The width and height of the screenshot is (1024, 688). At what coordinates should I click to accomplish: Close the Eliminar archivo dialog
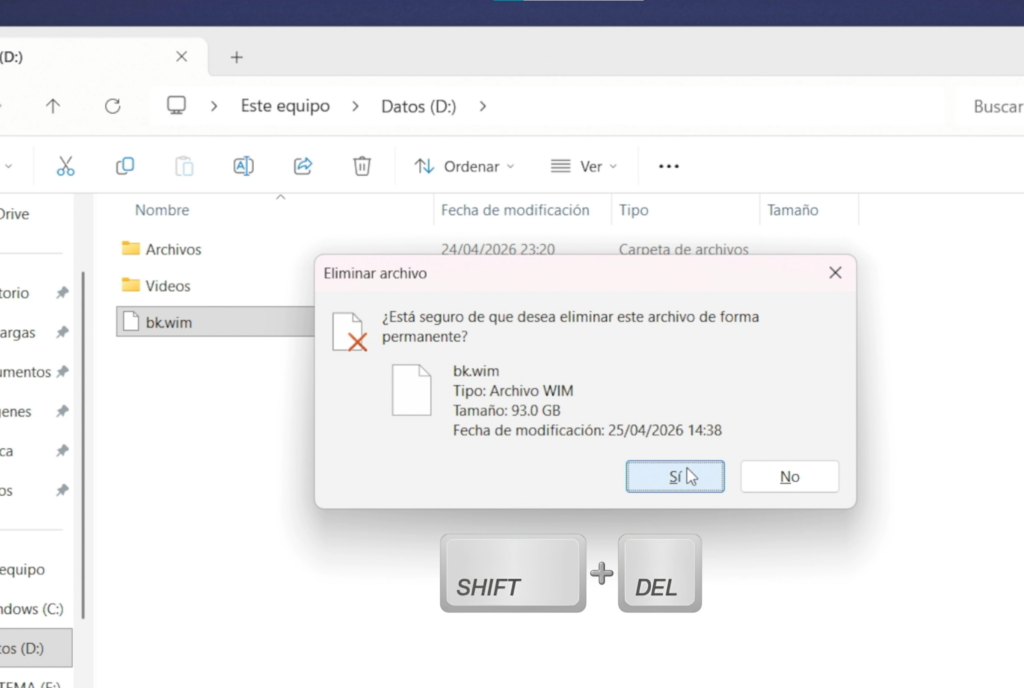[835, 272]
